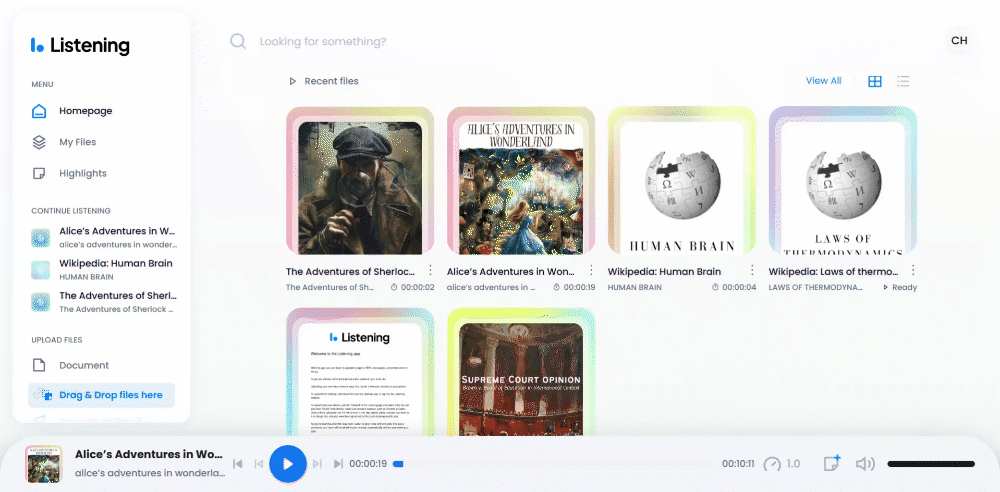The image size is (1000, 492).
Task: Click the playback progress bar
Action: [x=554, y=464]
